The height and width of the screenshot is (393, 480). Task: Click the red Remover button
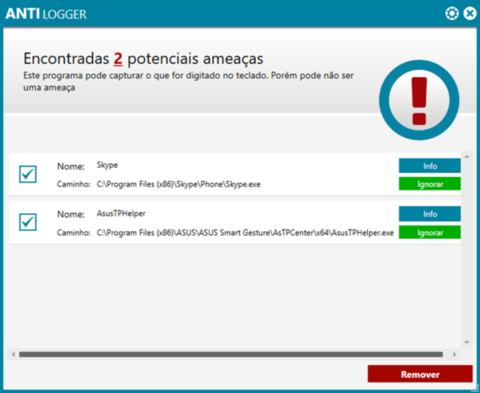(x=420, y=374)
